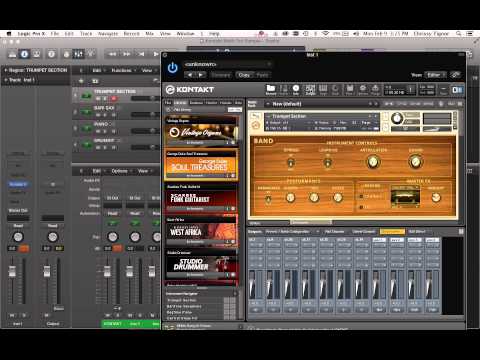Click the Forward transport button

(x=127, y=54)
